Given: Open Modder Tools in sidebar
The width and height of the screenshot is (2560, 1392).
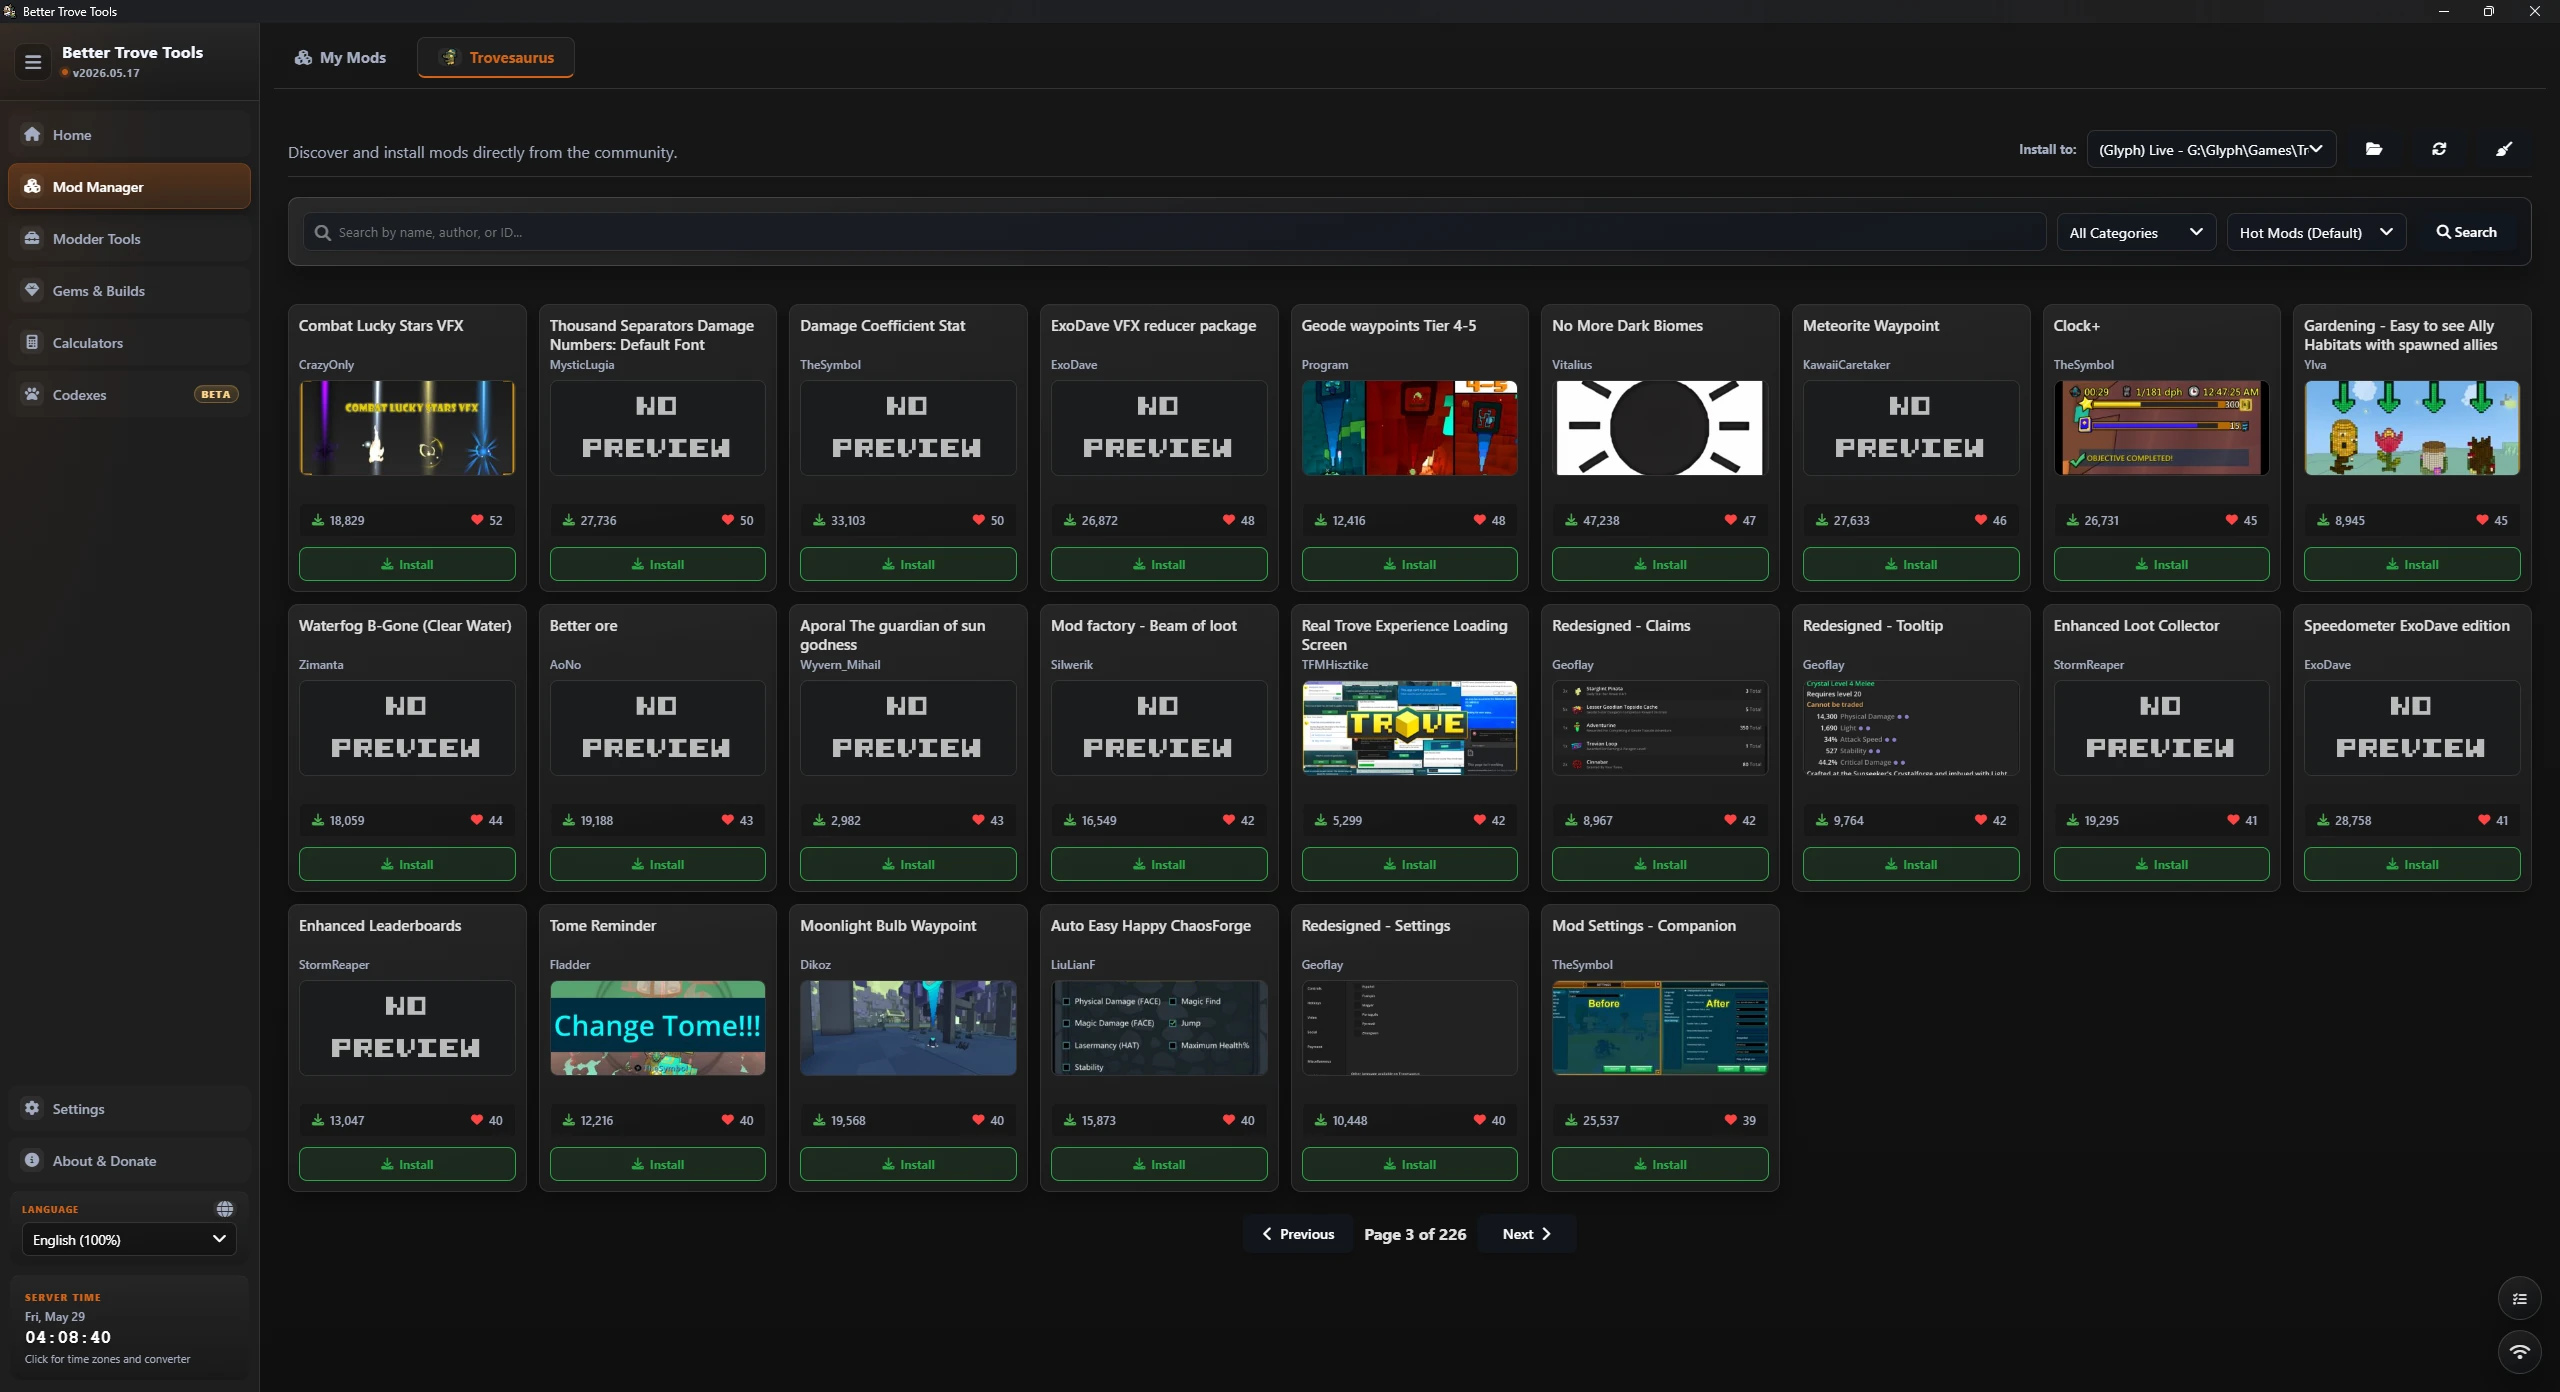Looking at the screenshot, I should (129, 238).
